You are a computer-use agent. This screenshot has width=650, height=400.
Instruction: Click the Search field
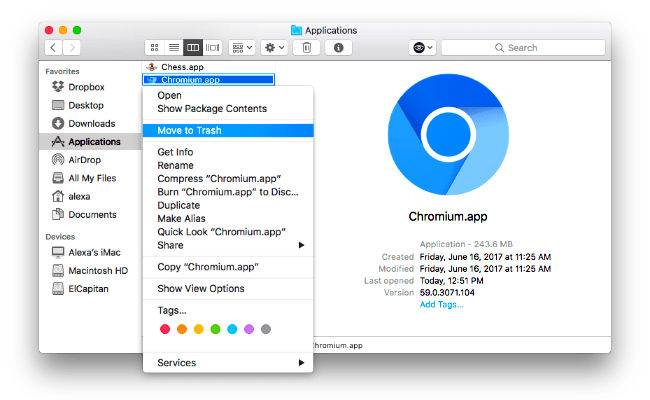pos(520,47)
